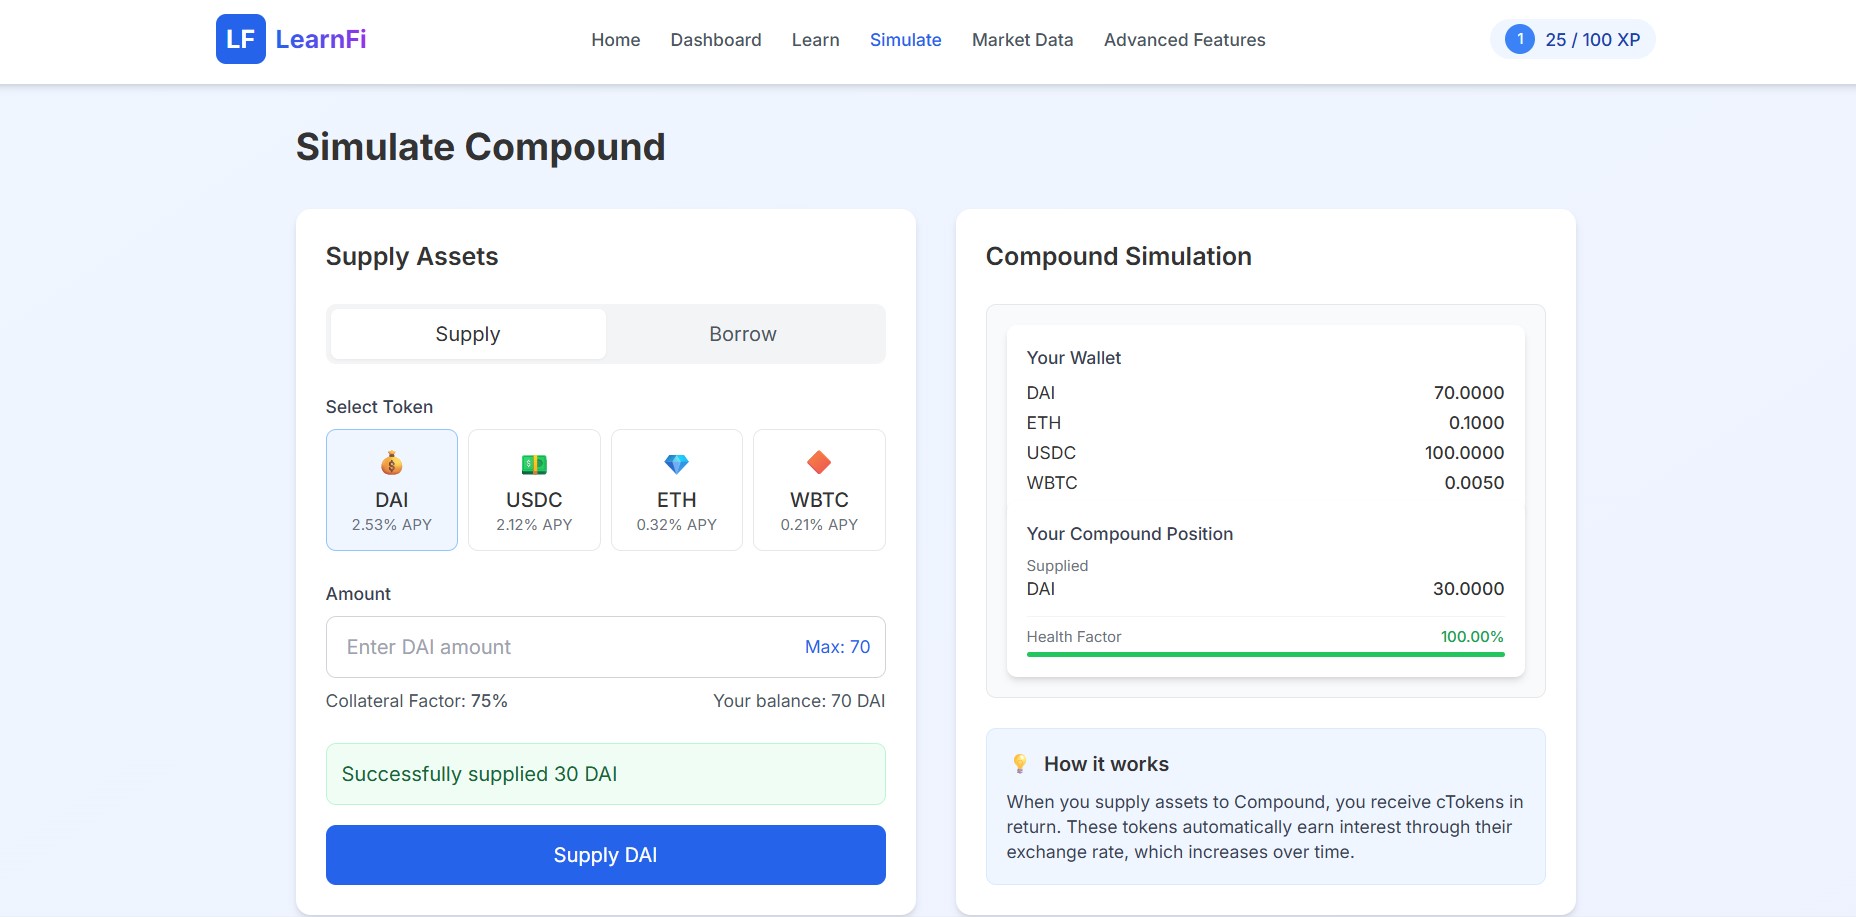Click the Your Wallet heading

pyautogui.click(x=1074, y=358)
